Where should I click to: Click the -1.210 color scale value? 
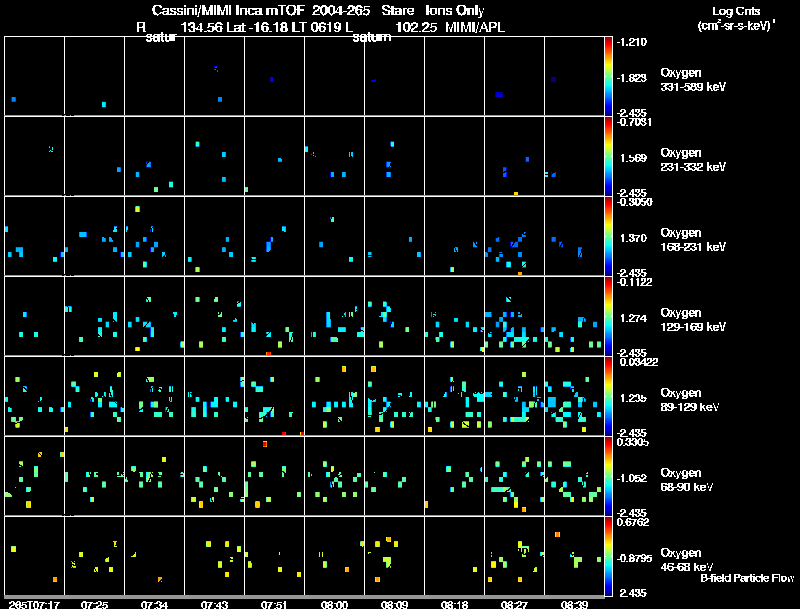coord(632,42)
